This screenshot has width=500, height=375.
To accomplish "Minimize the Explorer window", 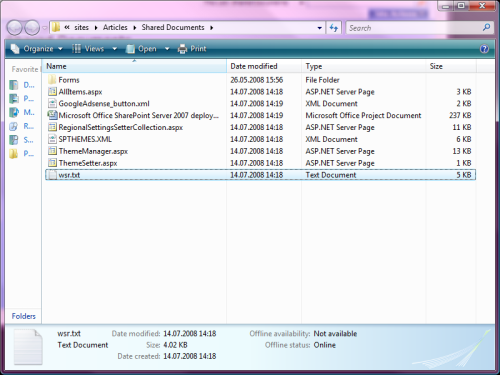I will click(x=445, y=6).
